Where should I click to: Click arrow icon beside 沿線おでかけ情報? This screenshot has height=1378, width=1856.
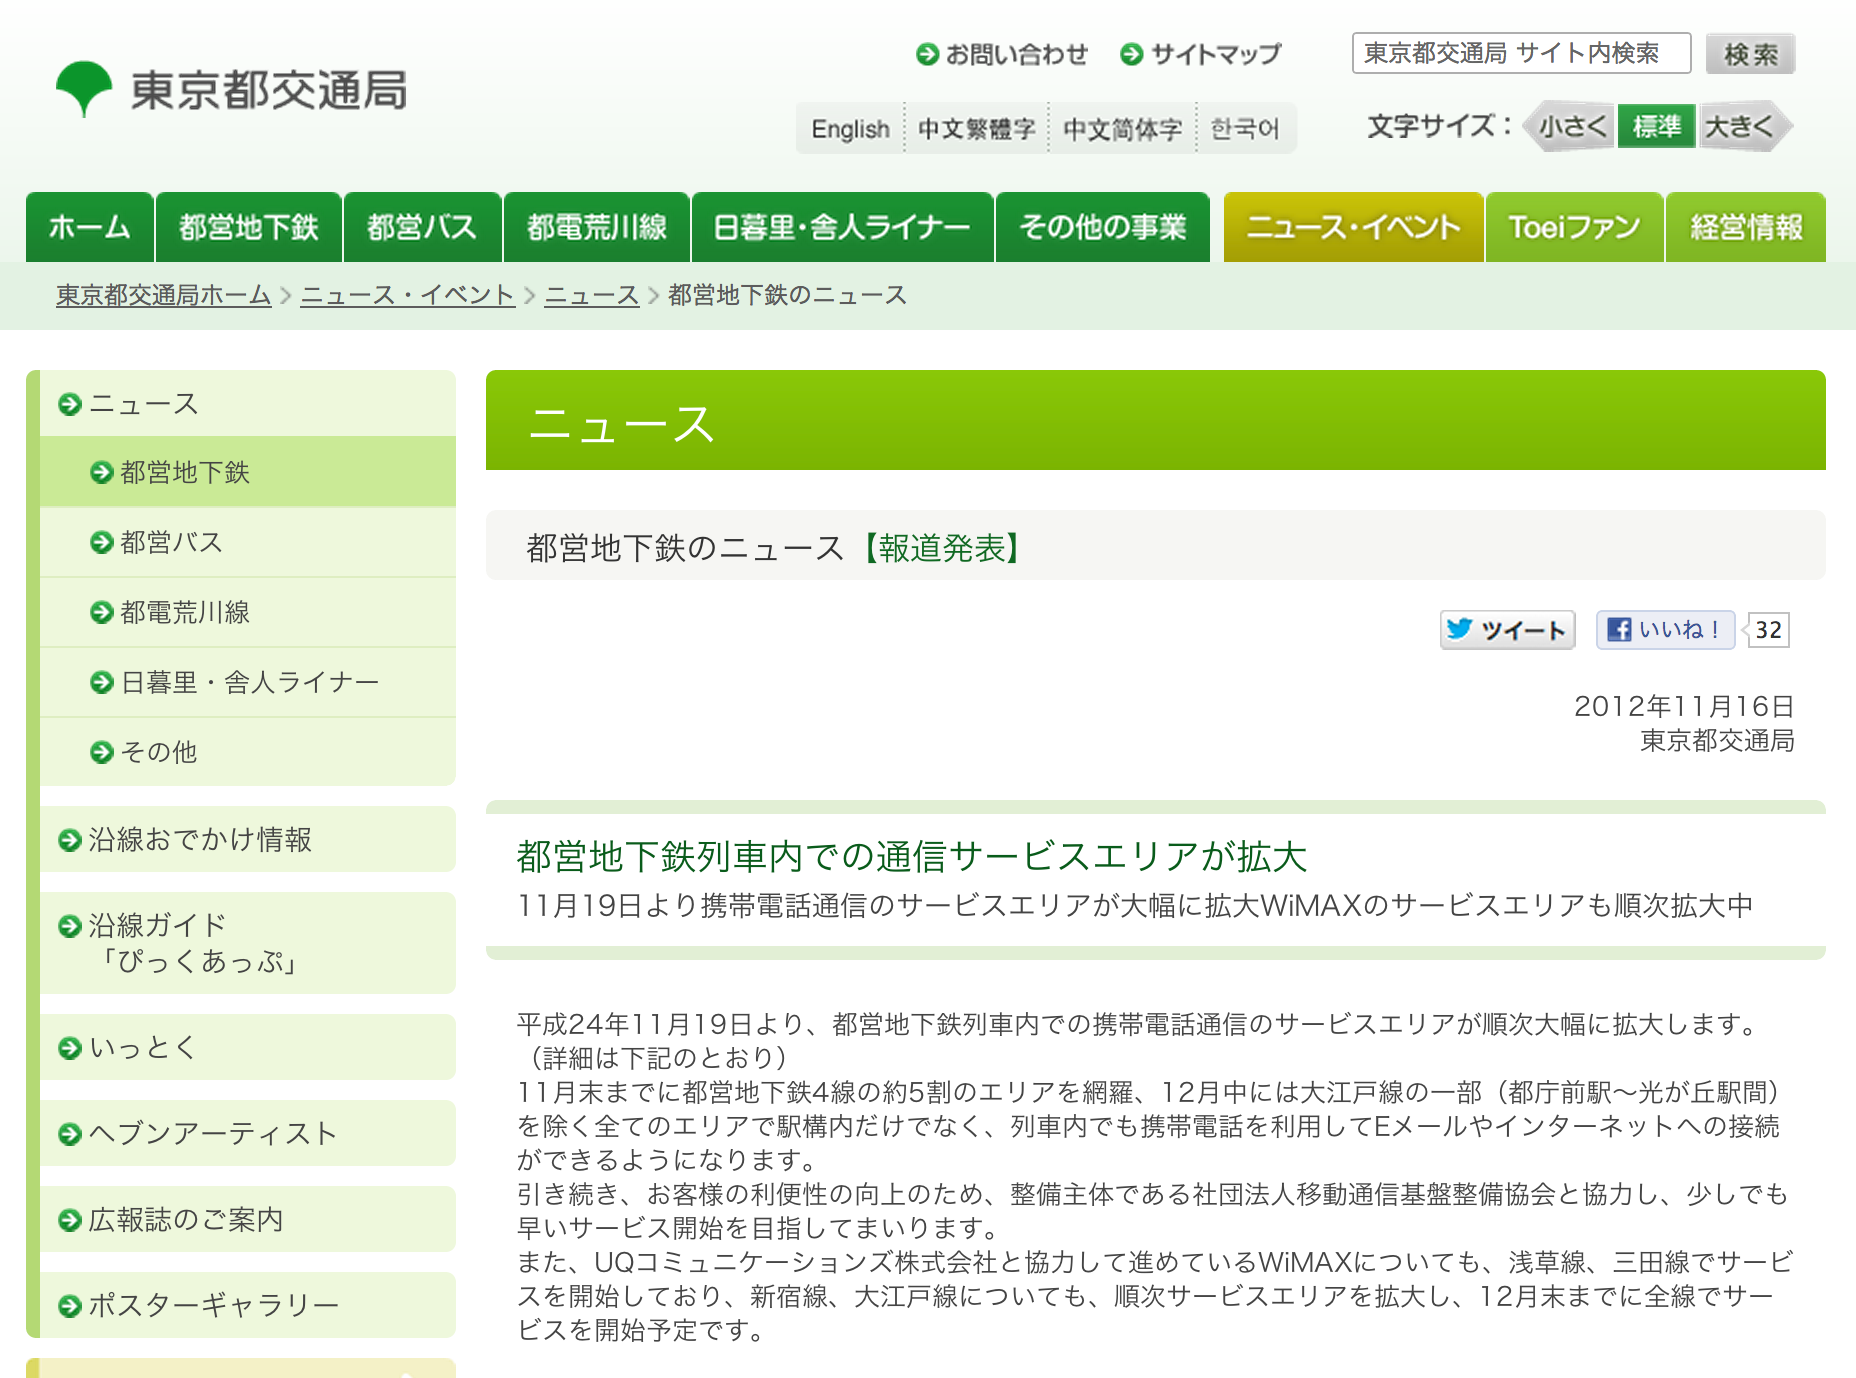pos(70,840)
